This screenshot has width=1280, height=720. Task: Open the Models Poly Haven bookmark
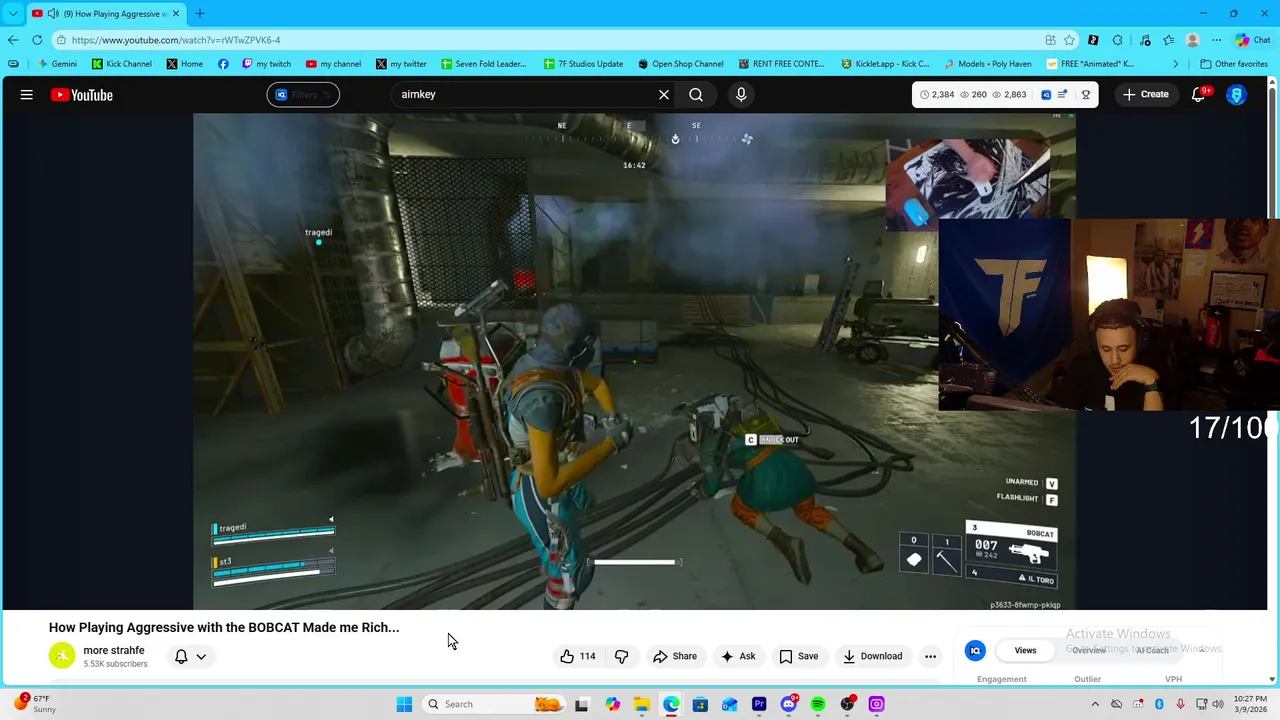click(x=988, y=64)
